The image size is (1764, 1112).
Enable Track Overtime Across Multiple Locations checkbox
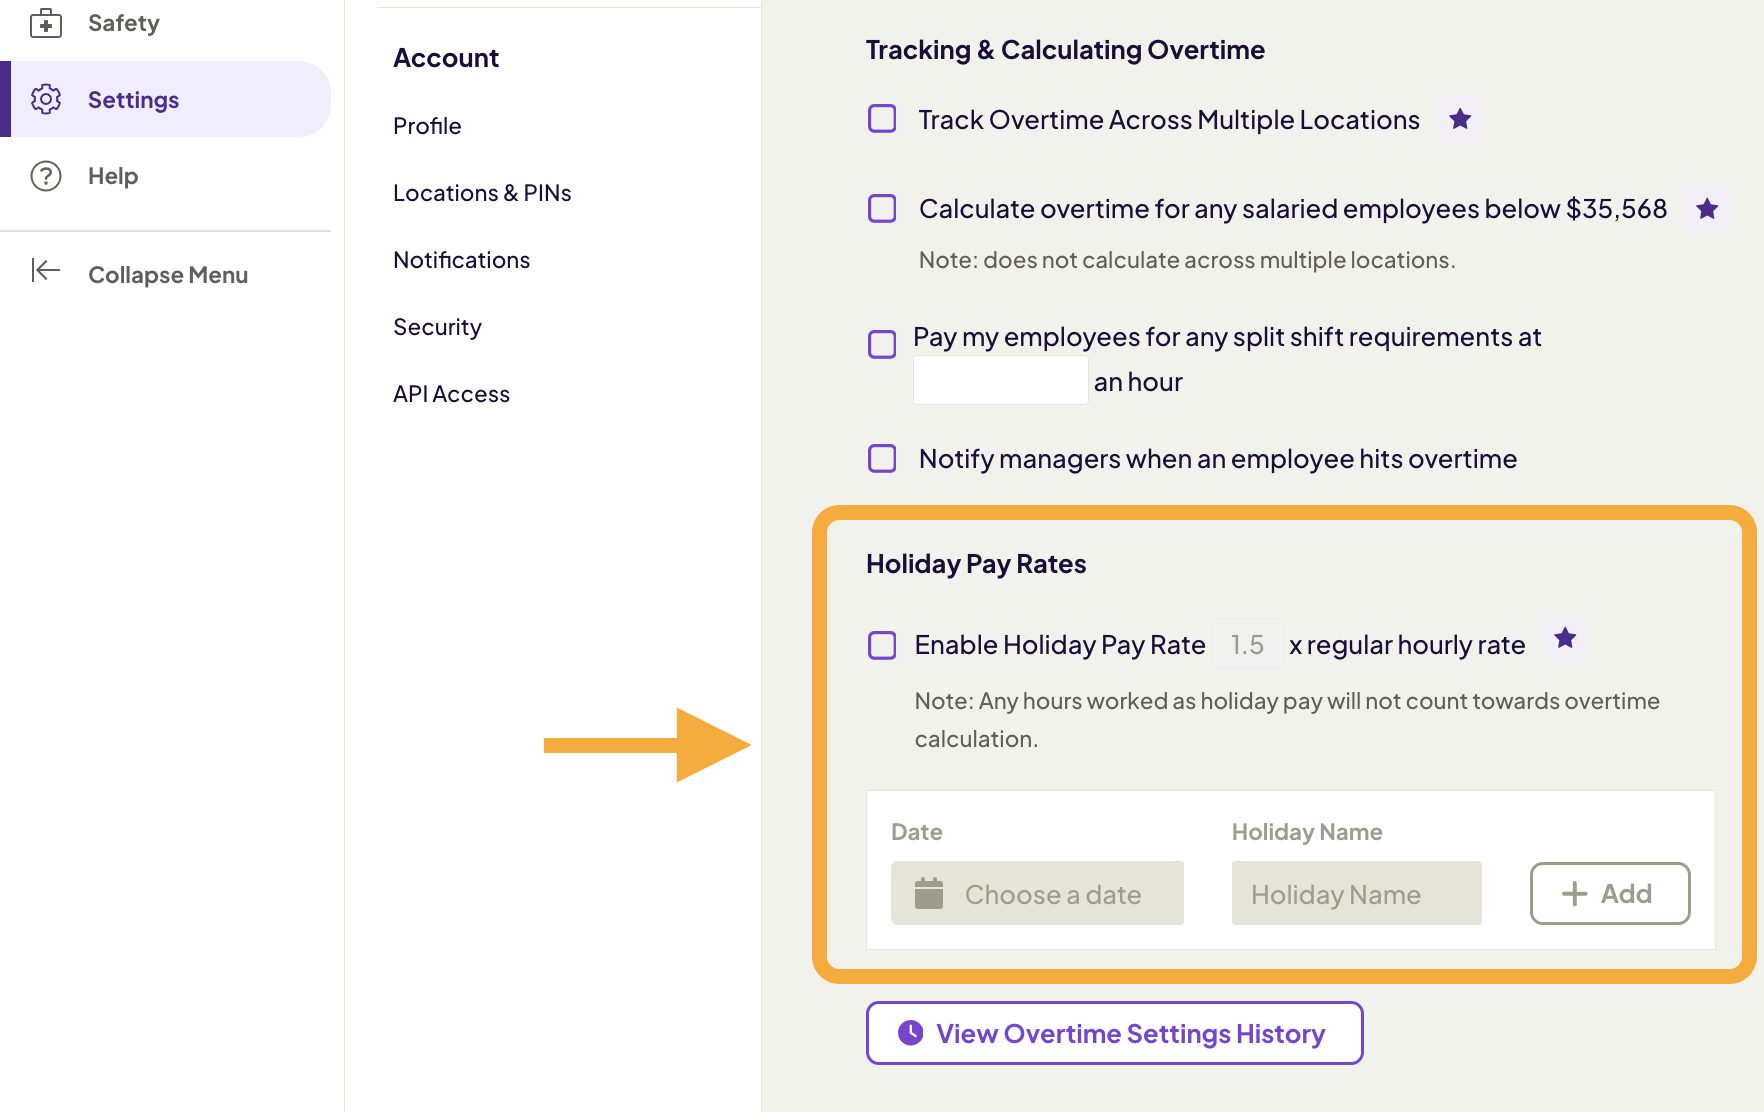tap(882, 119)
